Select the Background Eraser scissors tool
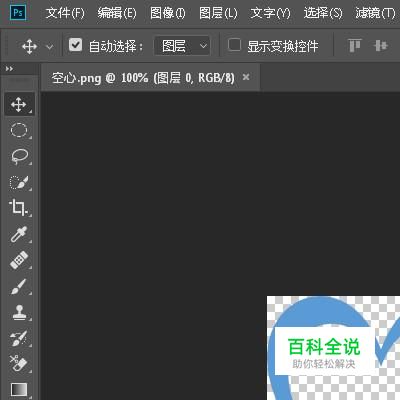 click(x=19, y=364)
